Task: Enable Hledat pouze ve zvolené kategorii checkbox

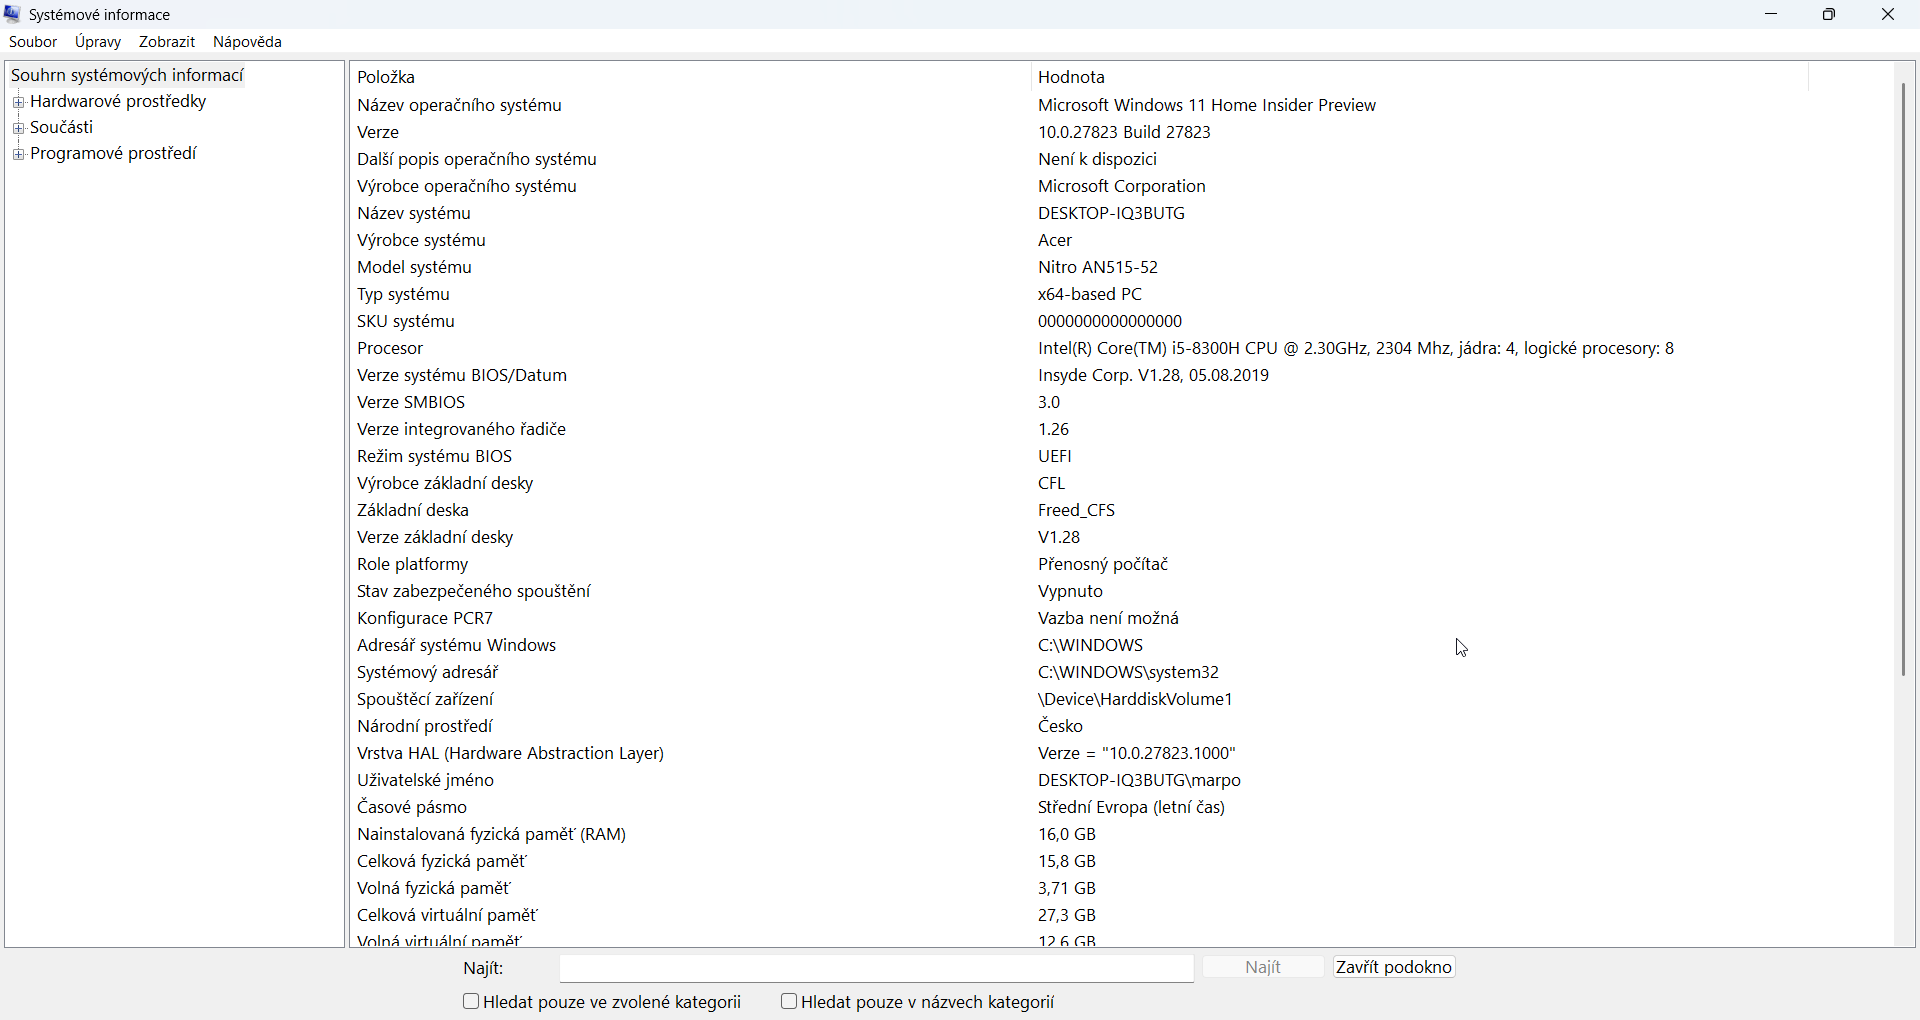Action: [x=471, y=1001]
